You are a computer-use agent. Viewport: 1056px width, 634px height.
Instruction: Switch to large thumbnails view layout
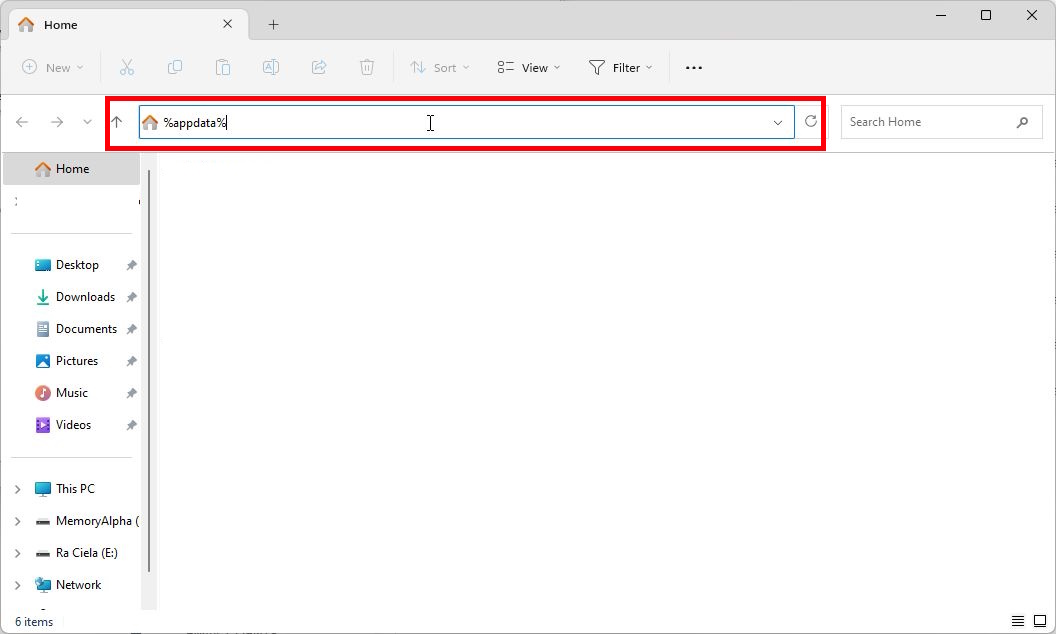tap(1040, 621)
